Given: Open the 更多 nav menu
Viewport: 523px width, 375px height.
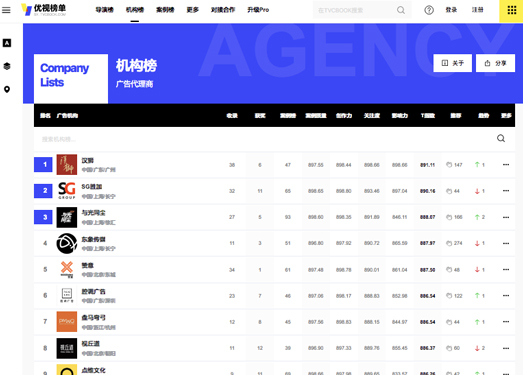Looking at the screenshot, I should (x=192, y=10).
